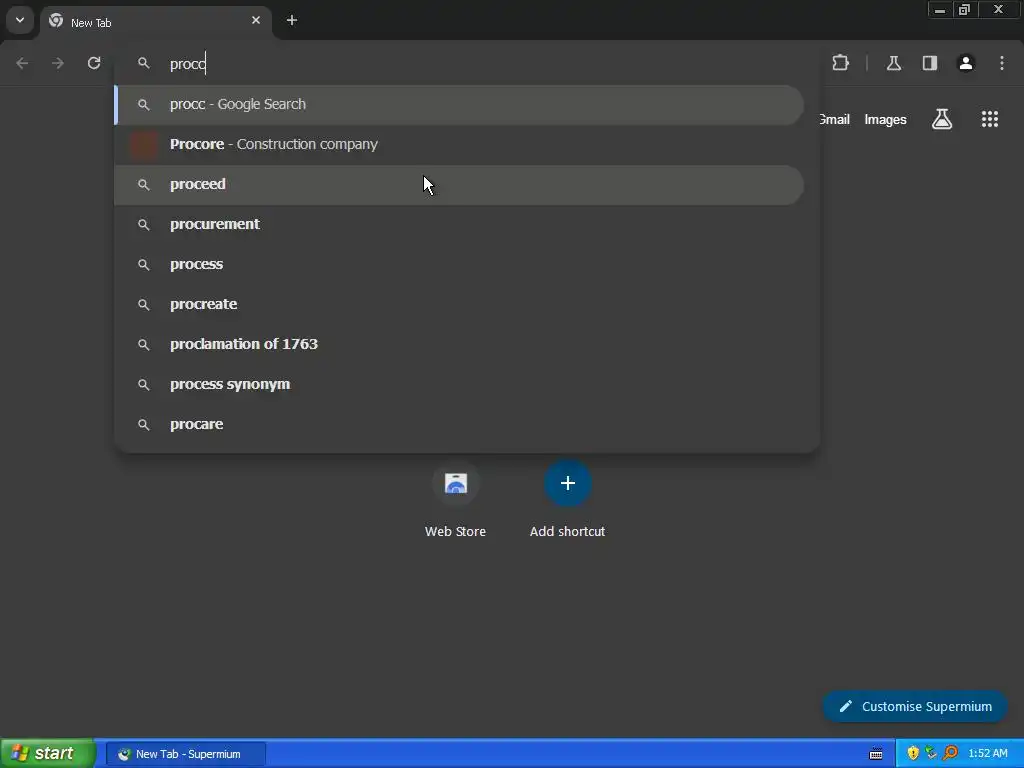
Task: Click the address bar containing 'procc'
Action: (x=466, y=63)
